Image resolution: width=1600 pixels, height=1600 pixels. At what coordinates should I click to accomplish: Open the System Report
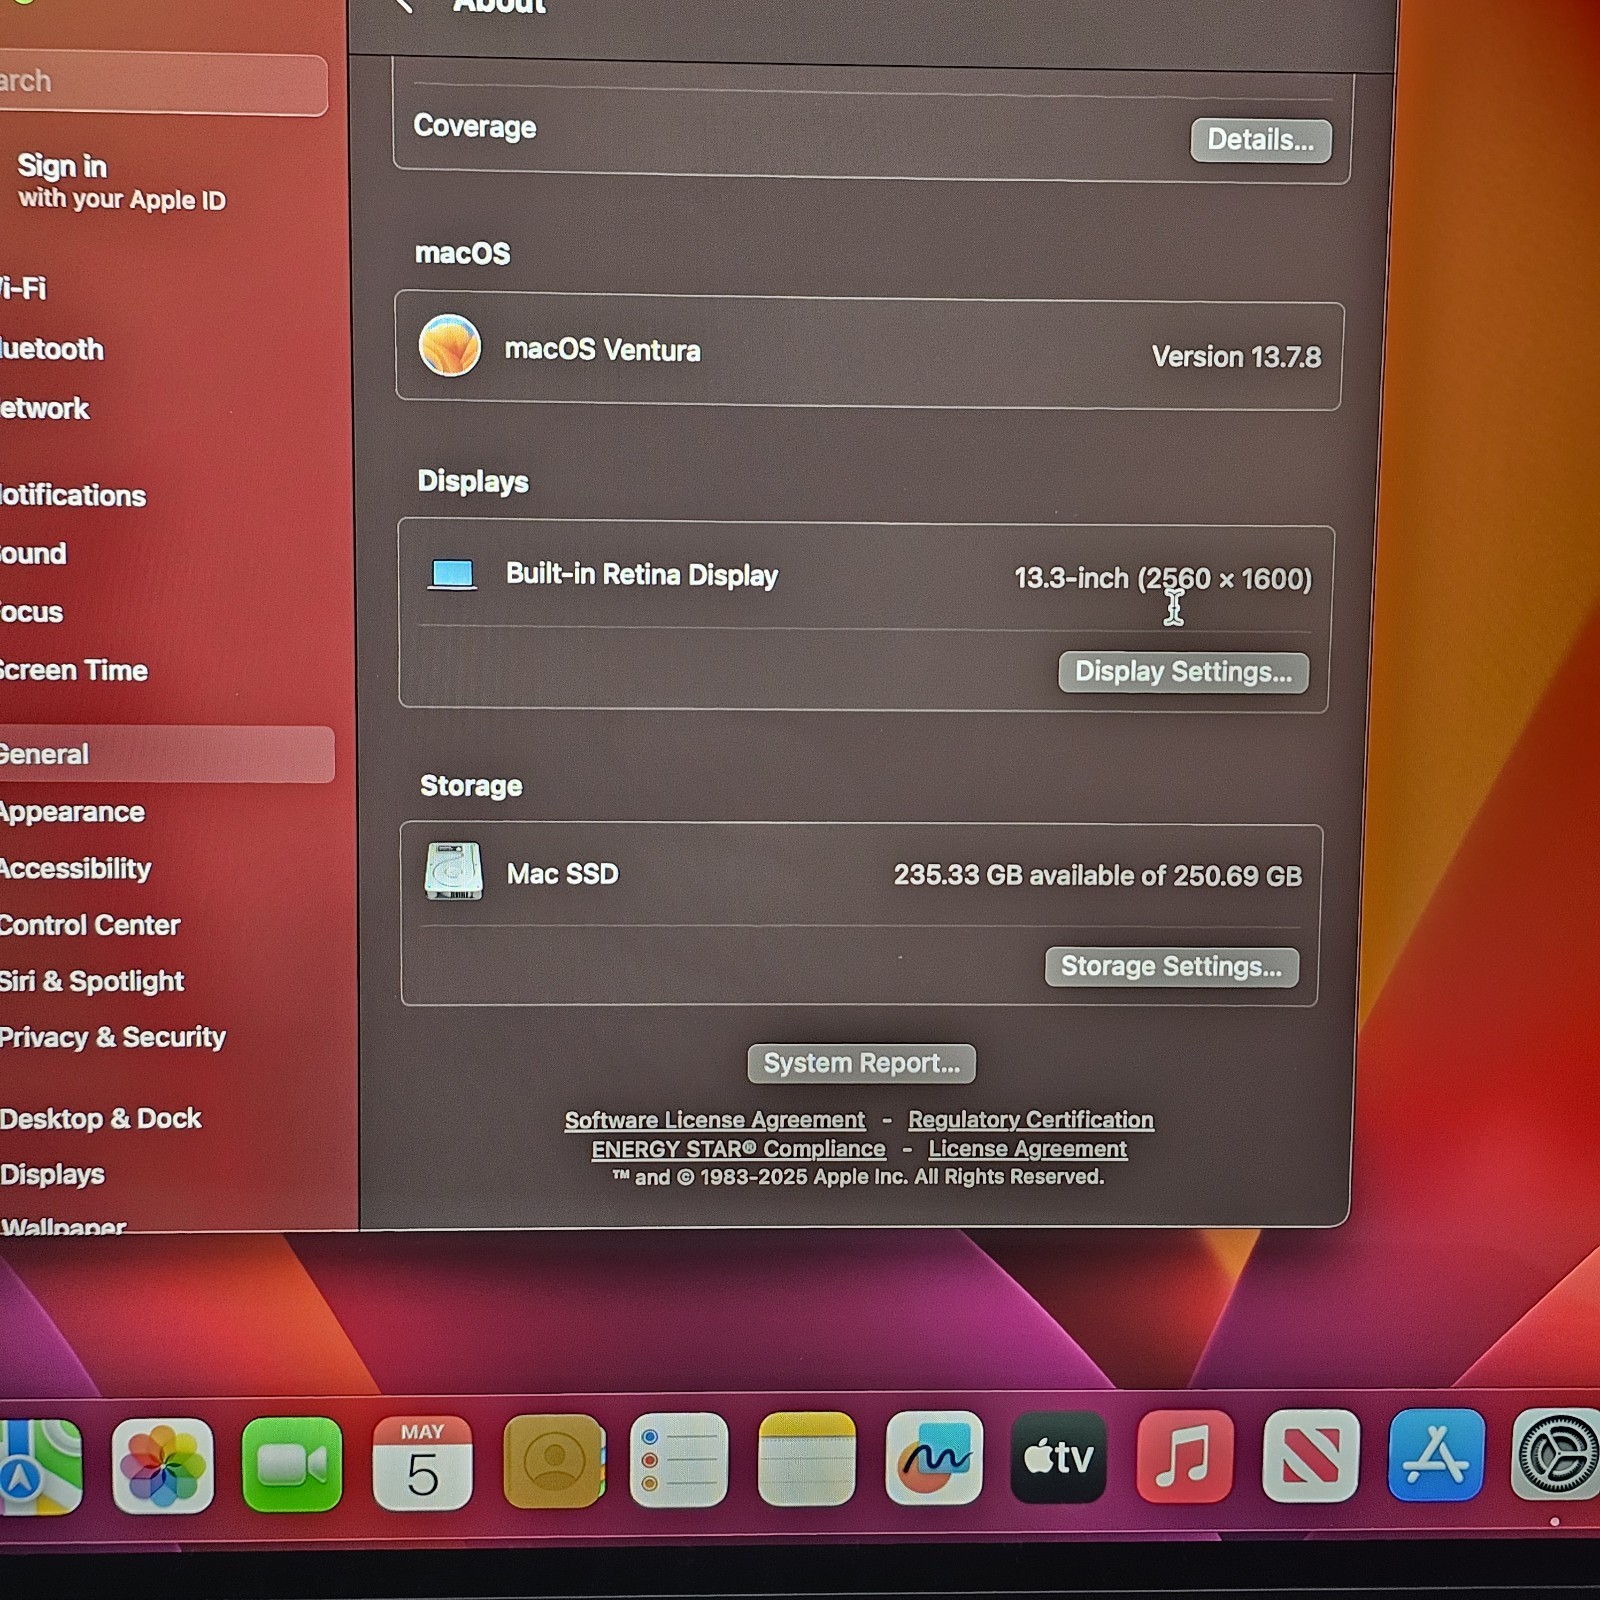[x=861, y=1063]
